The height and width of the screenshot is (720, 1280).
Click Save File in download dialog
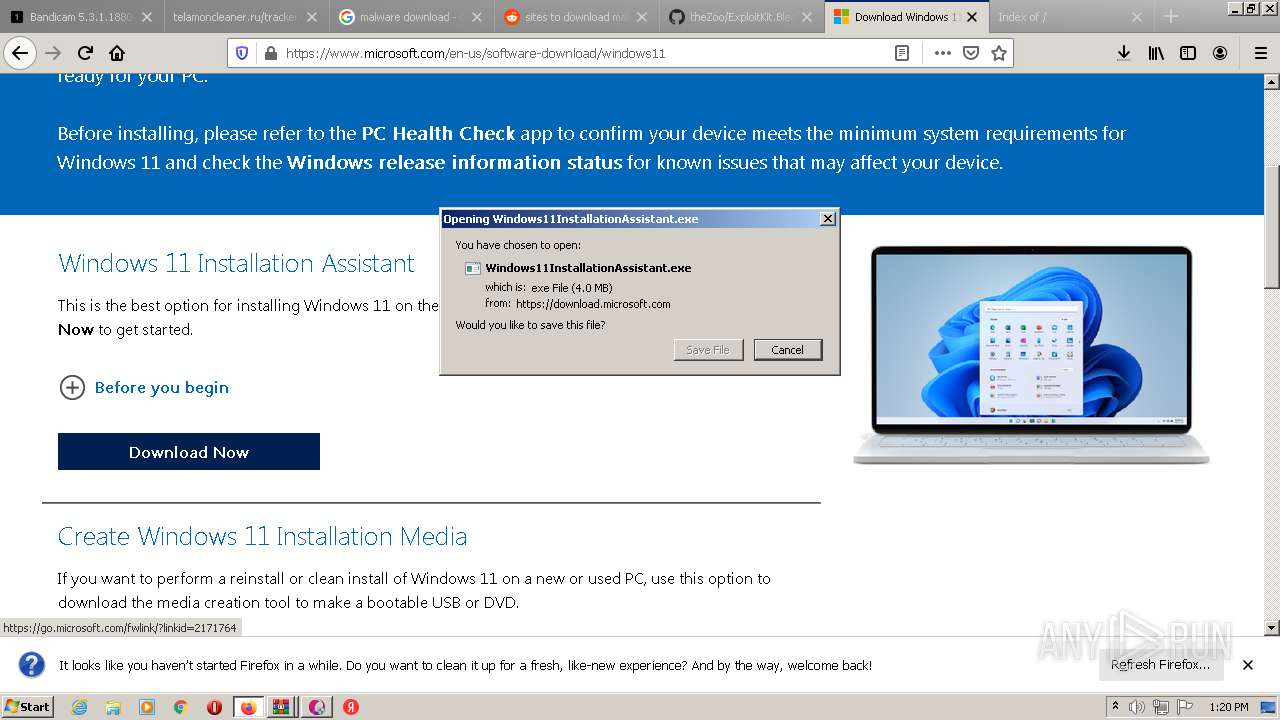click(x=708, y=350)
